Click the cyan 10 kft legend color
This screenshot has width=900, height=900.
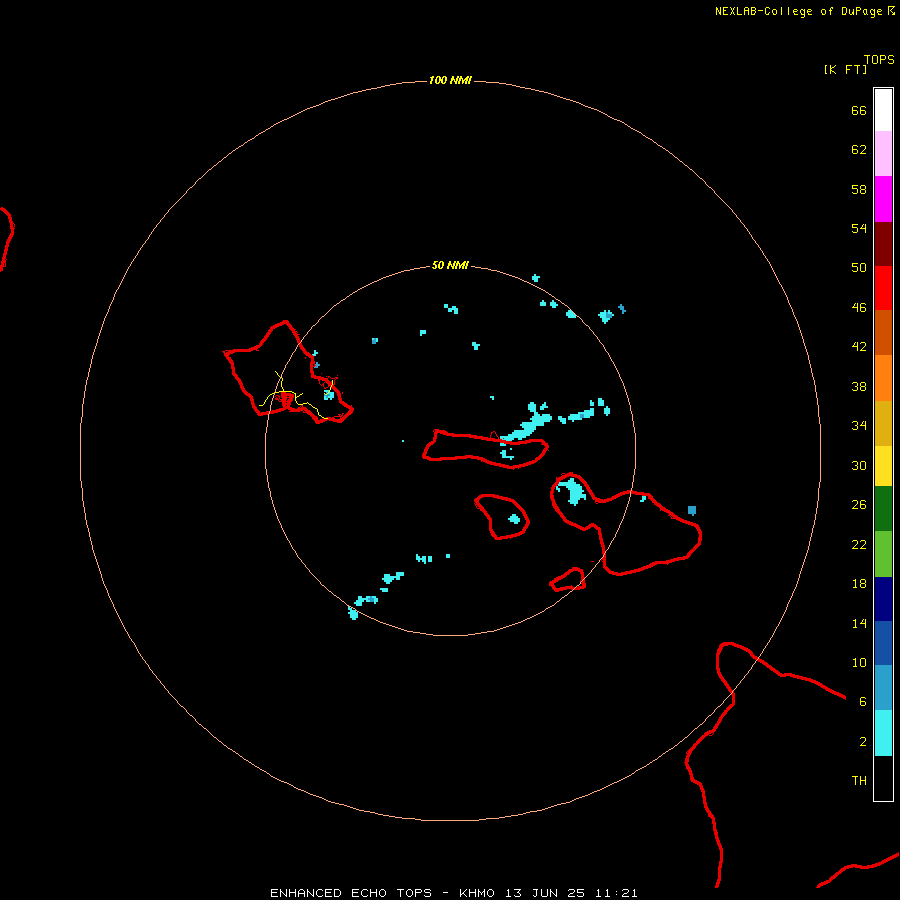pos(883,733)
